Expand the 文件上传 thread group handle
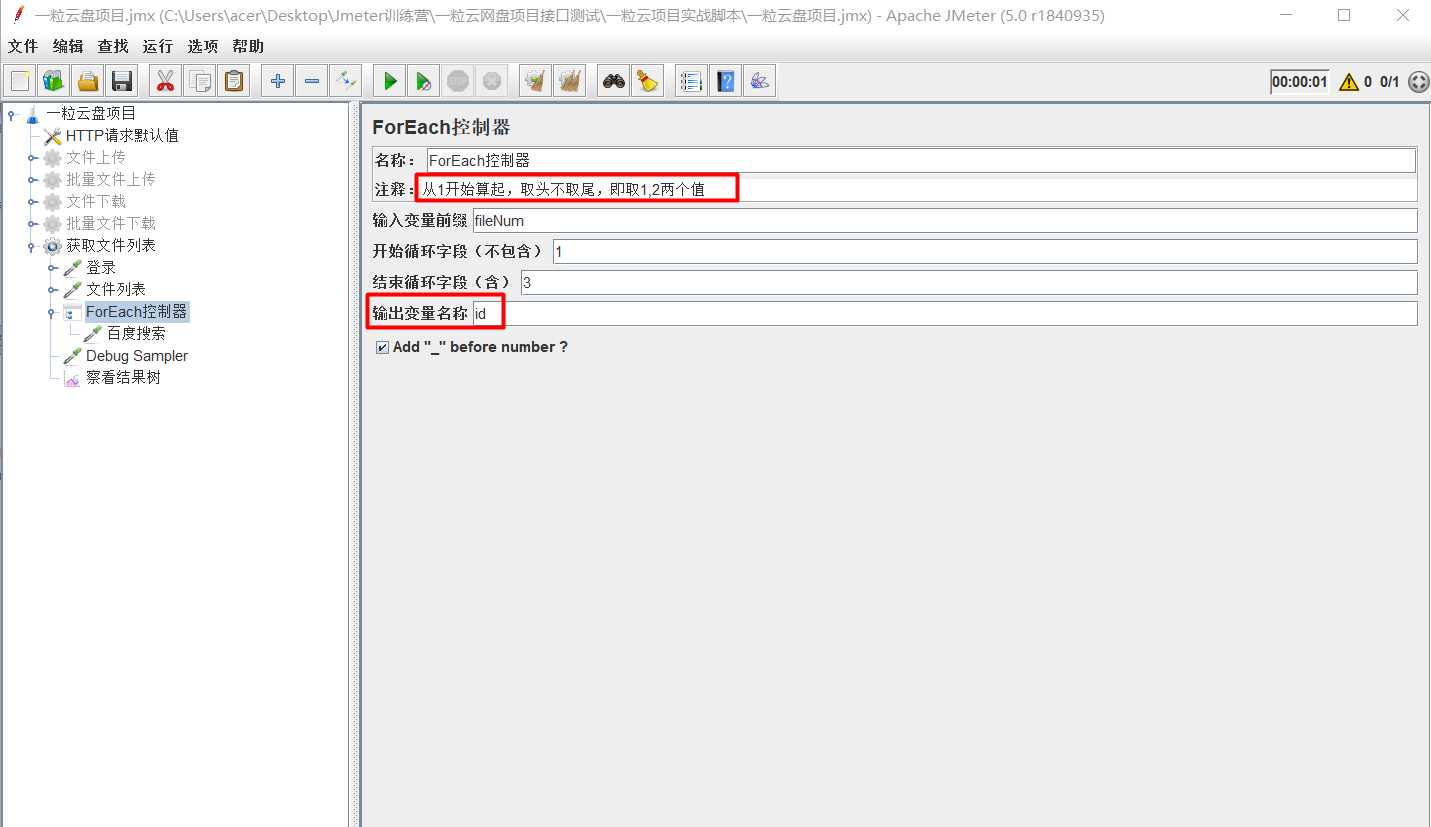Viewport: 1431px width, 827px height. pyautogui.click(x=32, y=158)
